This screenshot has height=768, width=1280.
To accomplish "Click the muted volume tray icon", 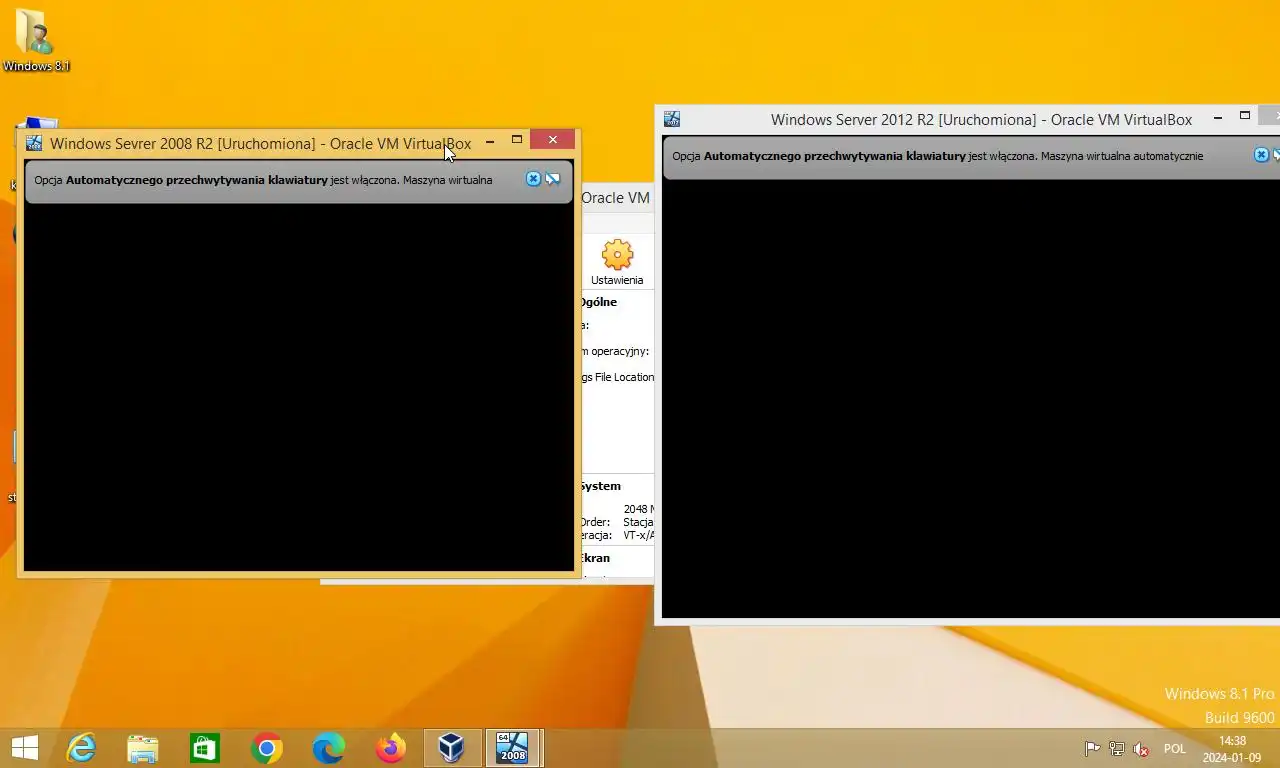I will [1141, 749].
